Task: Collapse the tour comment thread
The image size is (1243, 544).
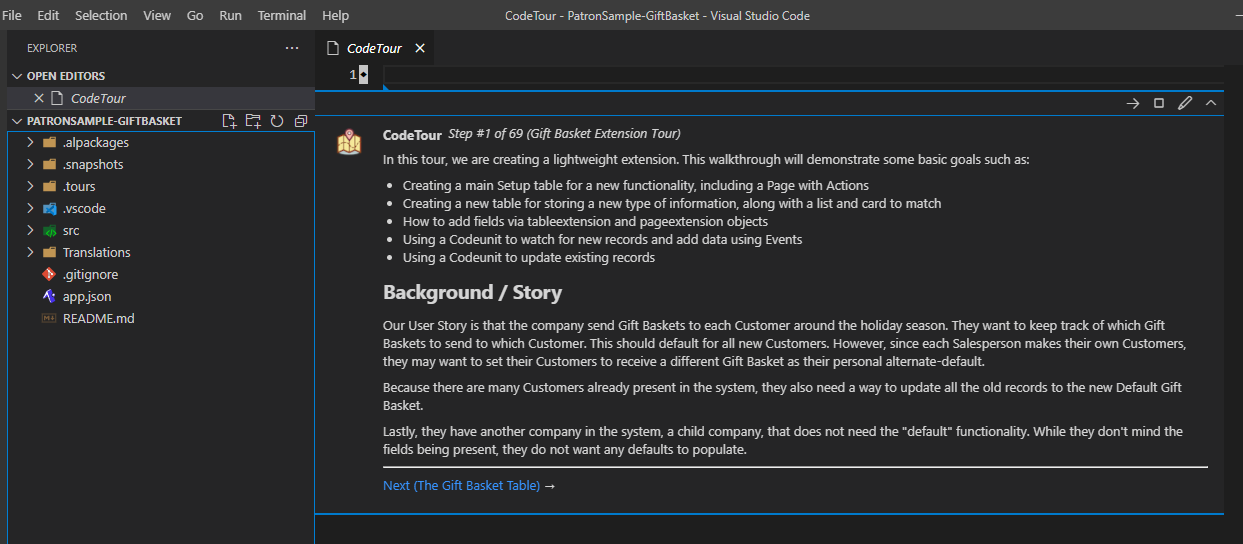Action: [x=1211, y=103]
